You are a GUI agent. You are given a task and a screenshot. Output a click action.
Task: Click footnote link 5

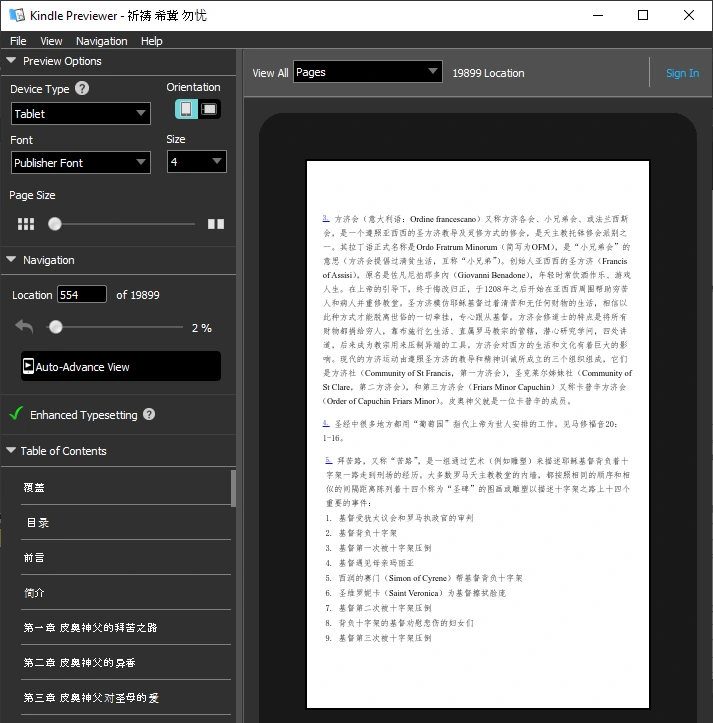[328, 460]
